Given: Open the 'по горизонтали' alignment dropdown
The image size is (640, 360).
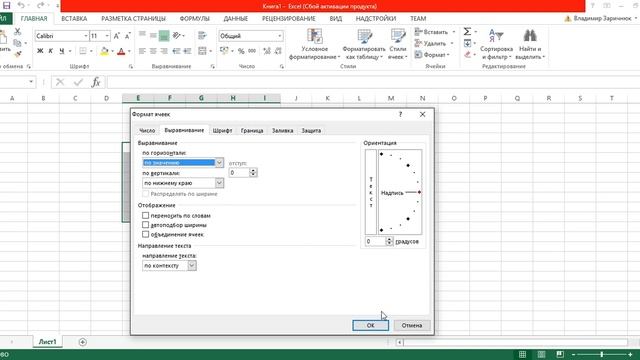Looking at the screenshot, I should click(219, 162).
